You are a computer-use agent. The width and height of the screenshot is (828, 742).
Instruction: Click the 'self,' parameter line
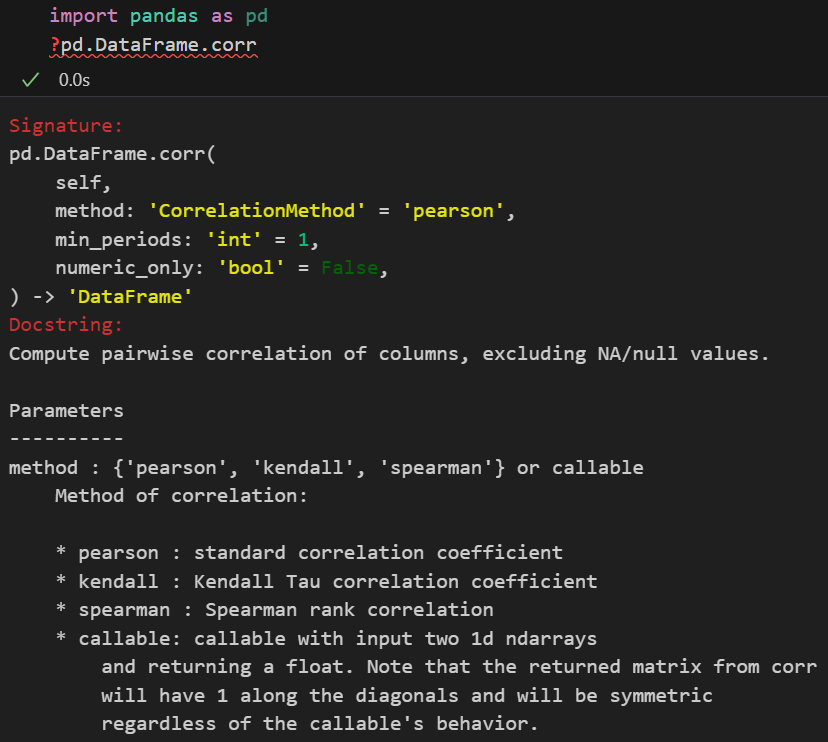point(83,183)
